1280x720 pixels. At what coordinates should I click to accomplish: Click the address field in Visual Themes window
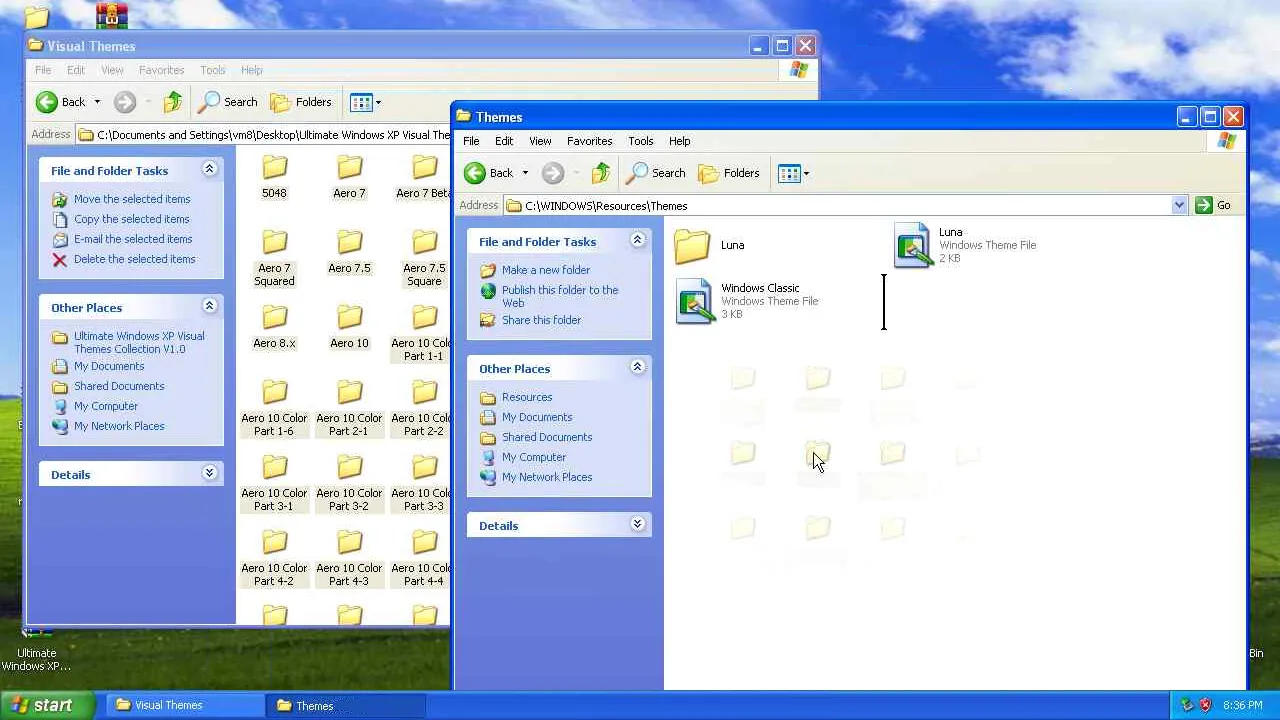[x=263, y=134]
